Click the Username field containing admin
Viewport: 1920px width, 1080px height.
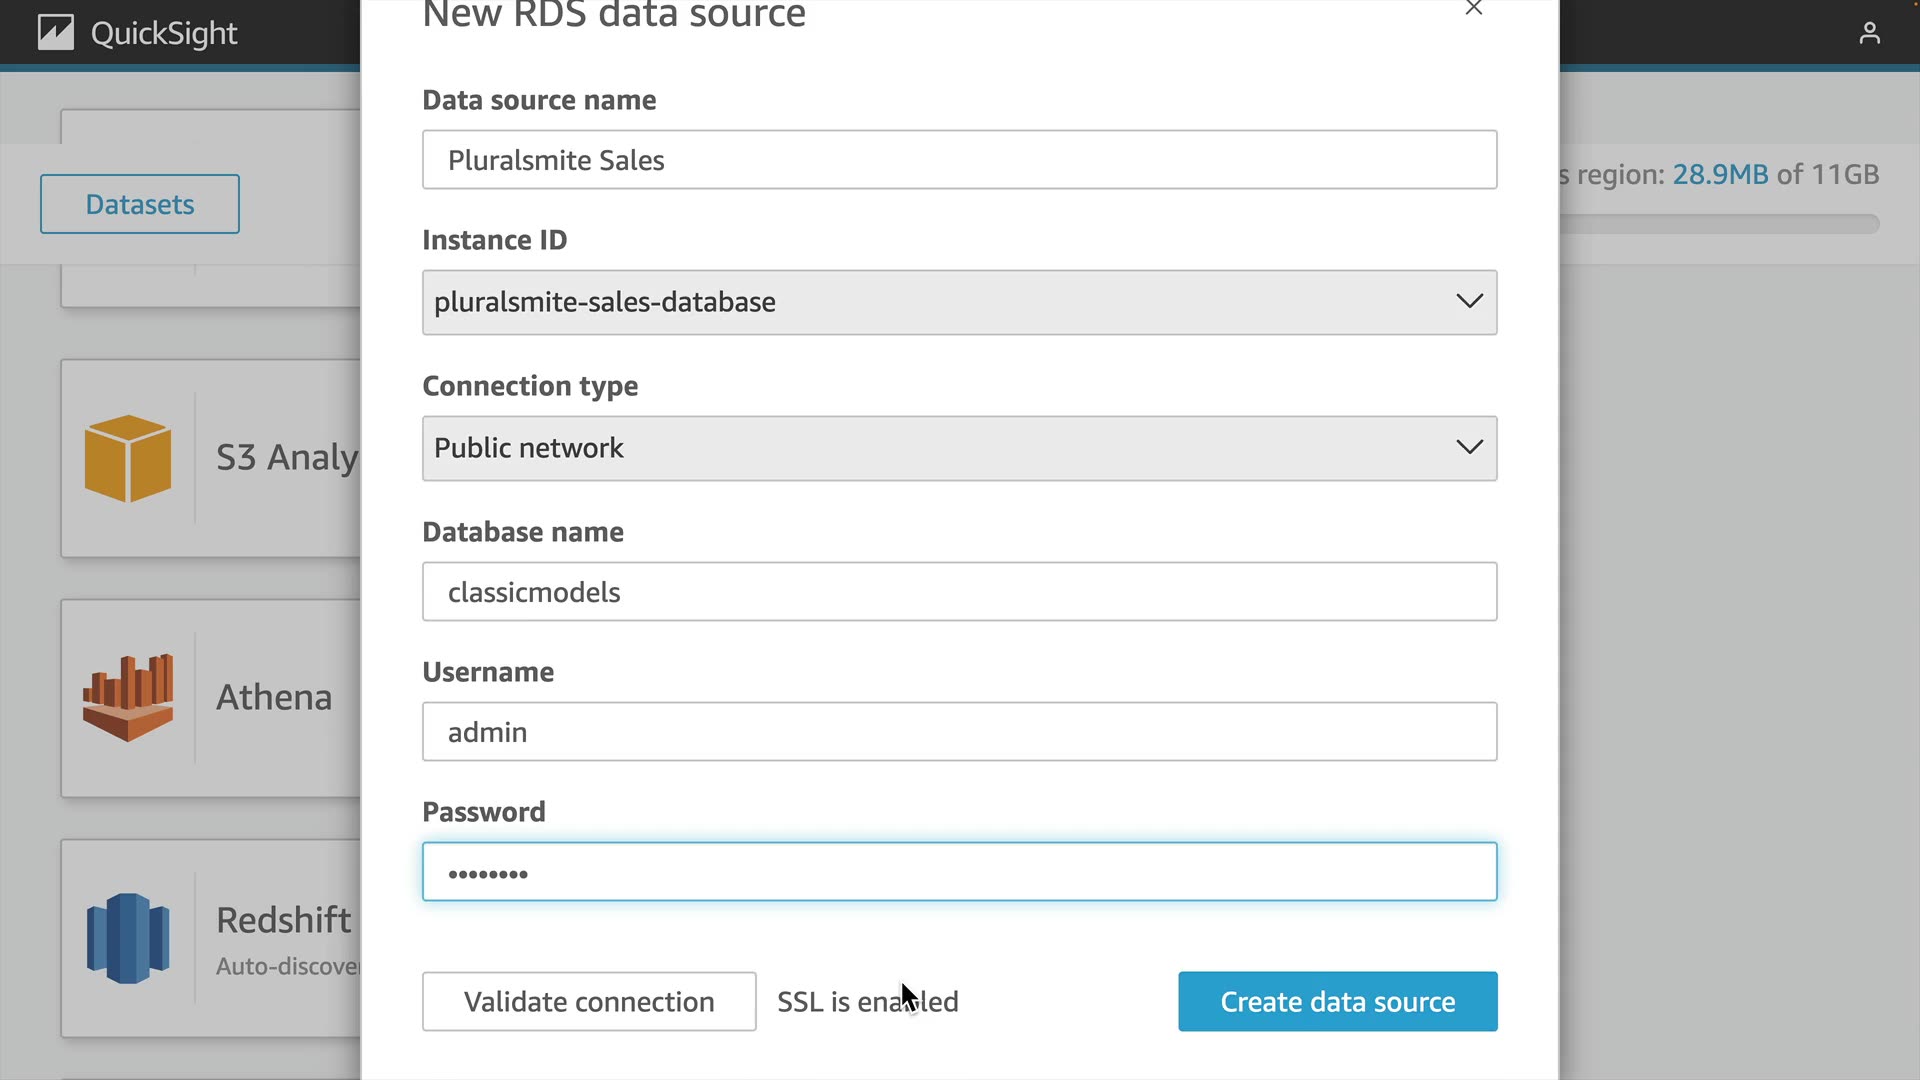(958, 732)
